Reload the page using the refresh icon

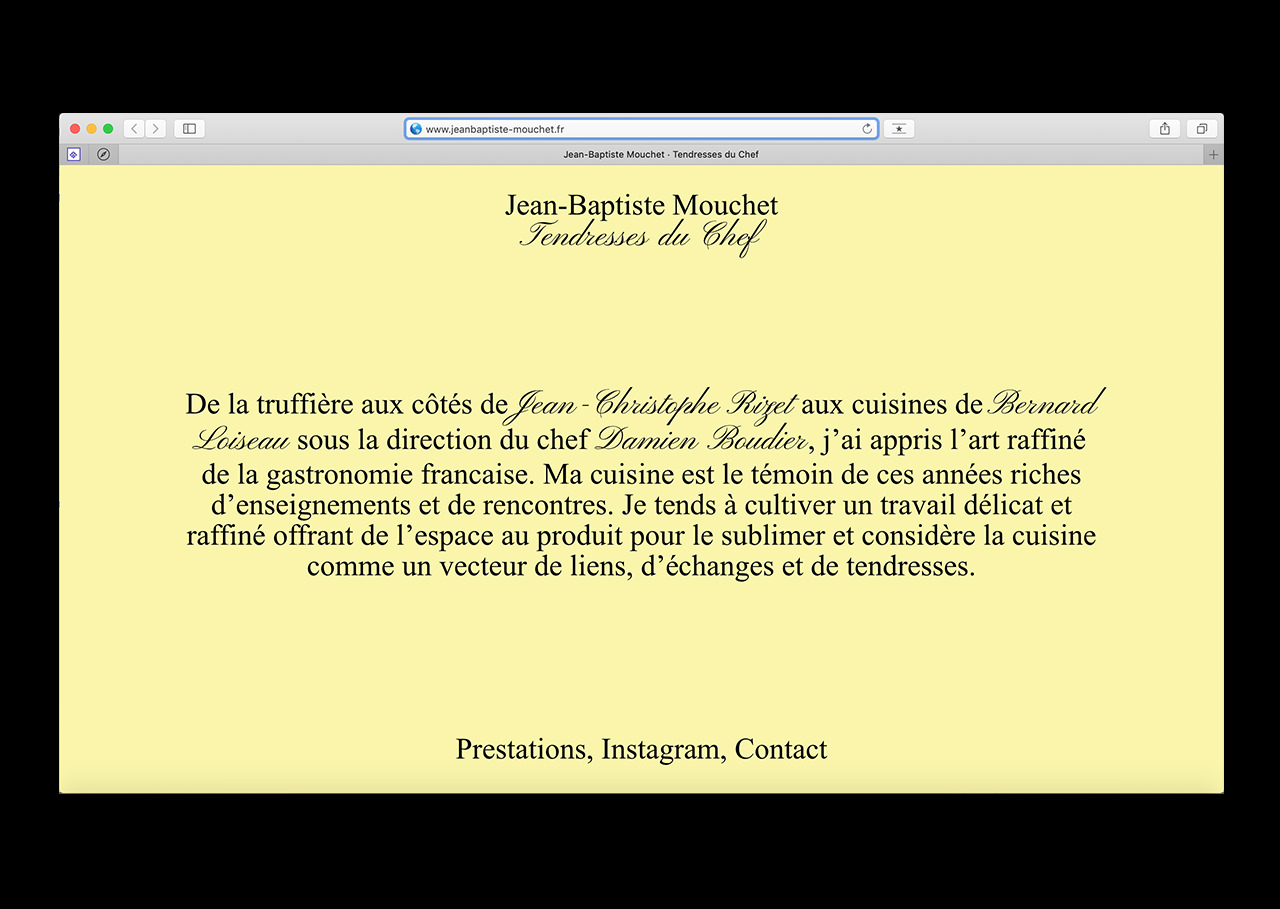pyautogui.click(x=867, y=129)
